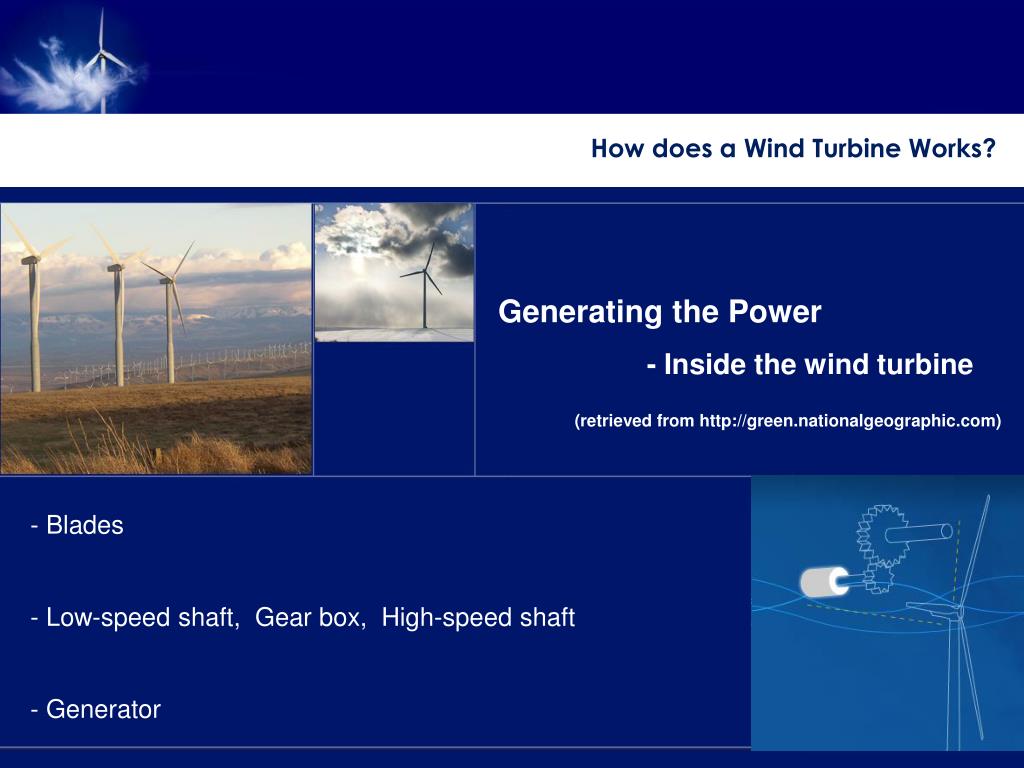Select the '- Blades' bullet
1024x768 pixels.
(x=77, y=525)
